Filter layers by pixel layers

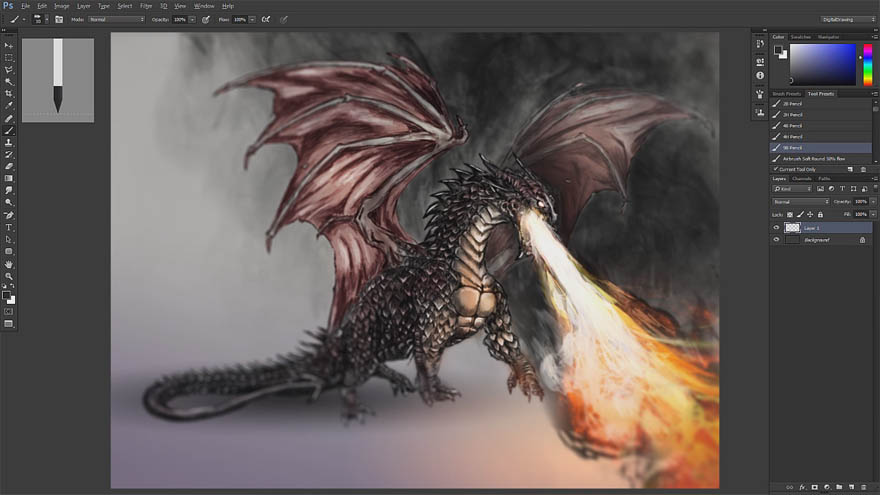(820, 189)
